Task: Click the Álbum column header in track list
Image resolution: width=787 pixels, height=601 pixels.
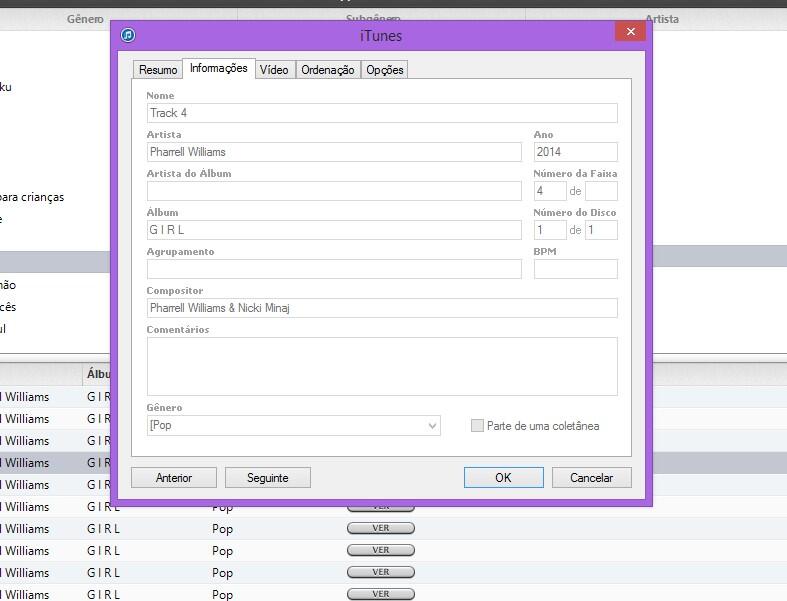Action: point(98,374)
